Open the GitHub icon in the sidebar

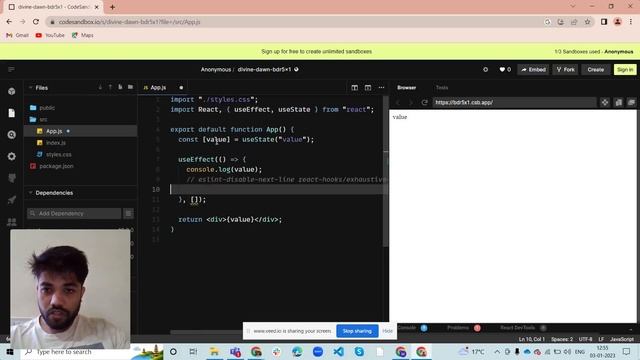11,178
